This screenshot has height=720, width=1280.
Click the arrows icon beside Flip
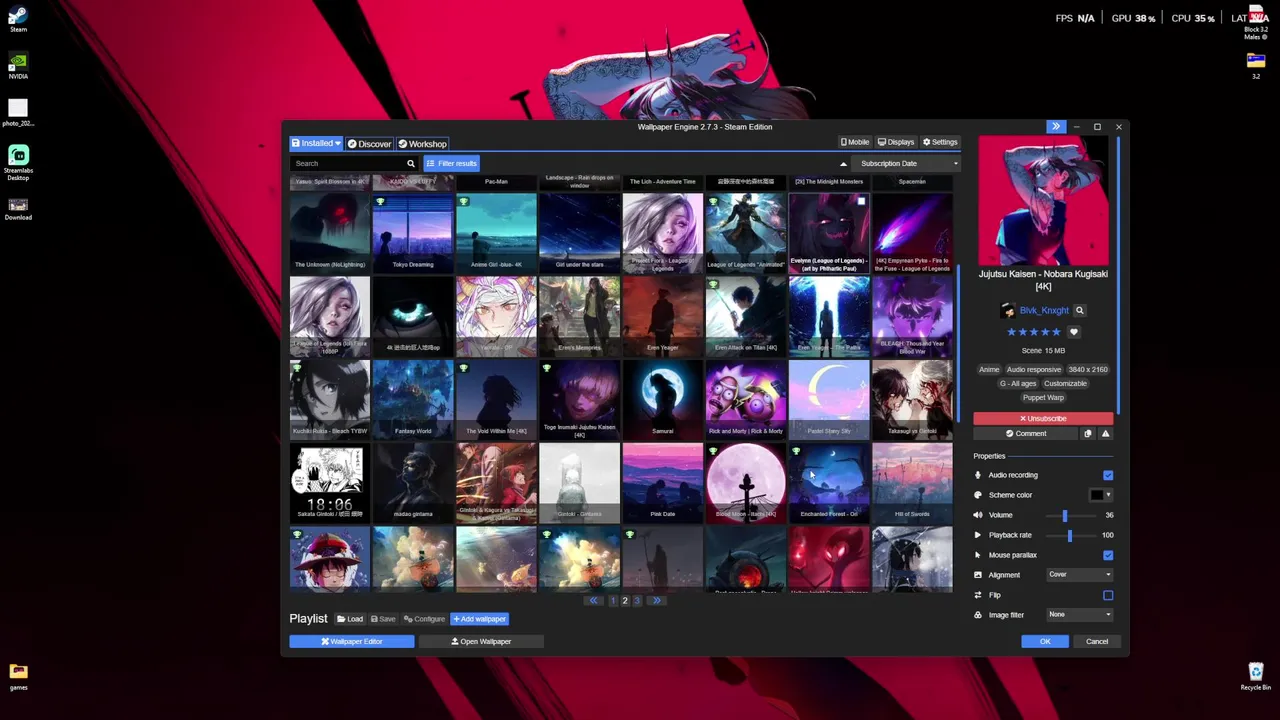pyautogui.click(x=978, y=595)
